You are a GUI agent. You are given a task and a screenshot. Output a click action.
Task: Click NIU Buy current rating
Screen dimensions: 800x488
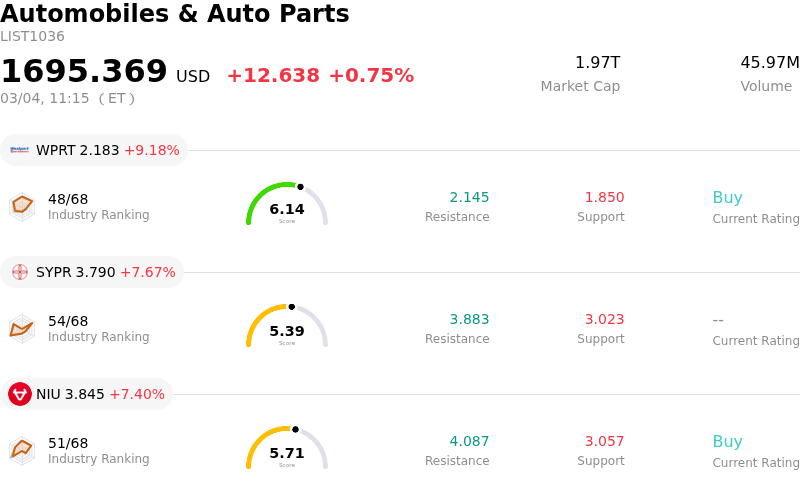[727, 442]
